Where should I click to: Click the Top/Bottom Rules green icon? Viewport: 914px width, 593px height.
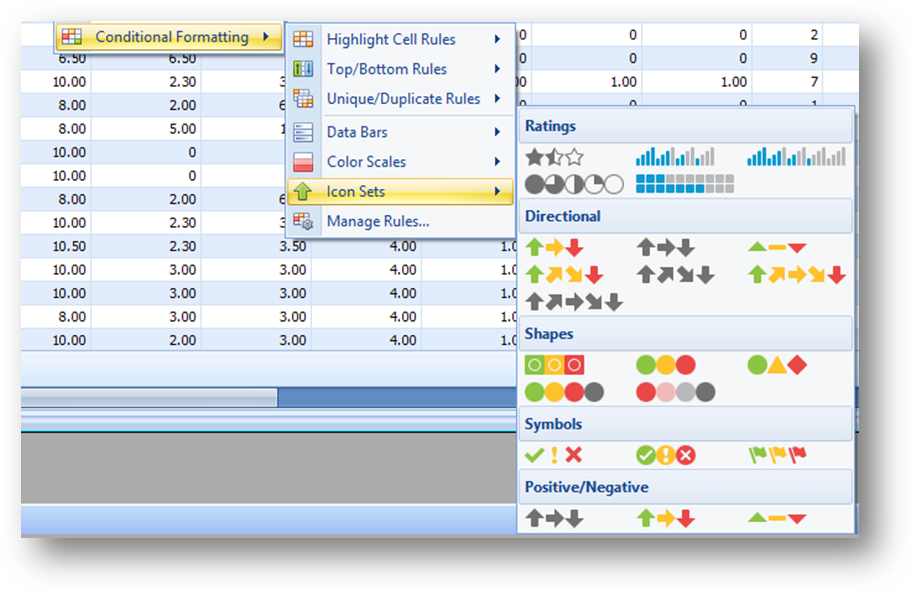303,69
